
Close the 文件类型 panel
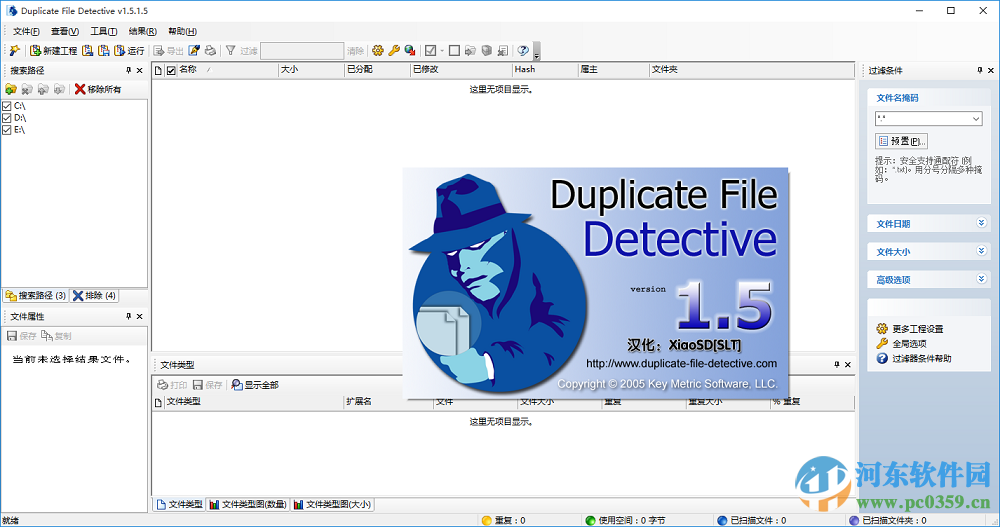pos(848,364)
